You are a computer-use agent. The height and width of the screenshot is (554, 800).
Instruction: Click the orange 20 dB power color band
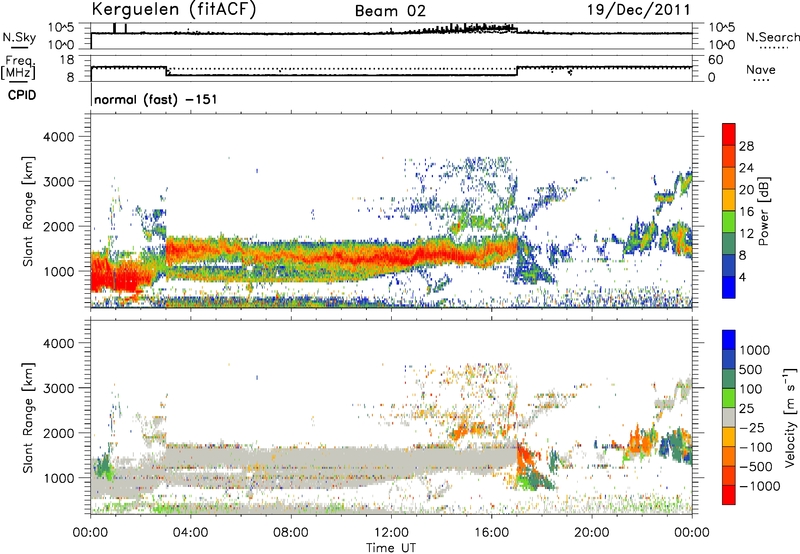point(729,178)
